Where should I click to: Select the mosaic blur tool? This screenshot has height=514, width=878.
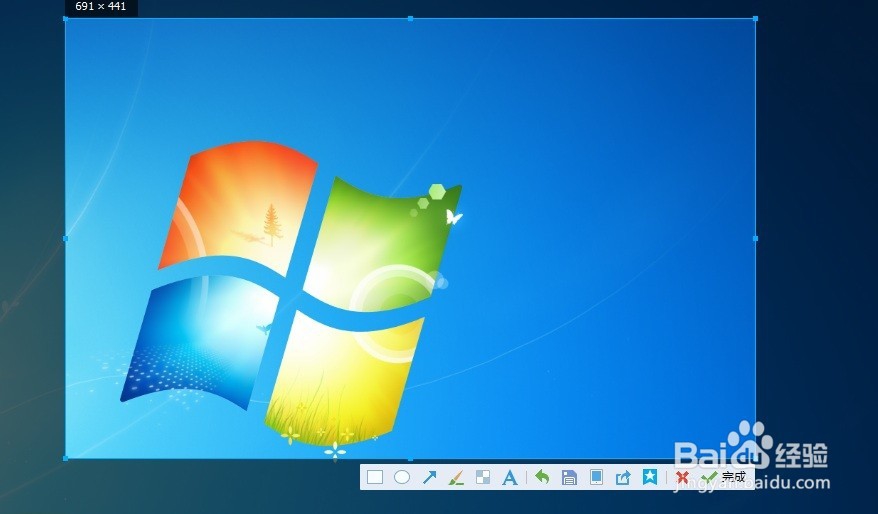(483, 477)
